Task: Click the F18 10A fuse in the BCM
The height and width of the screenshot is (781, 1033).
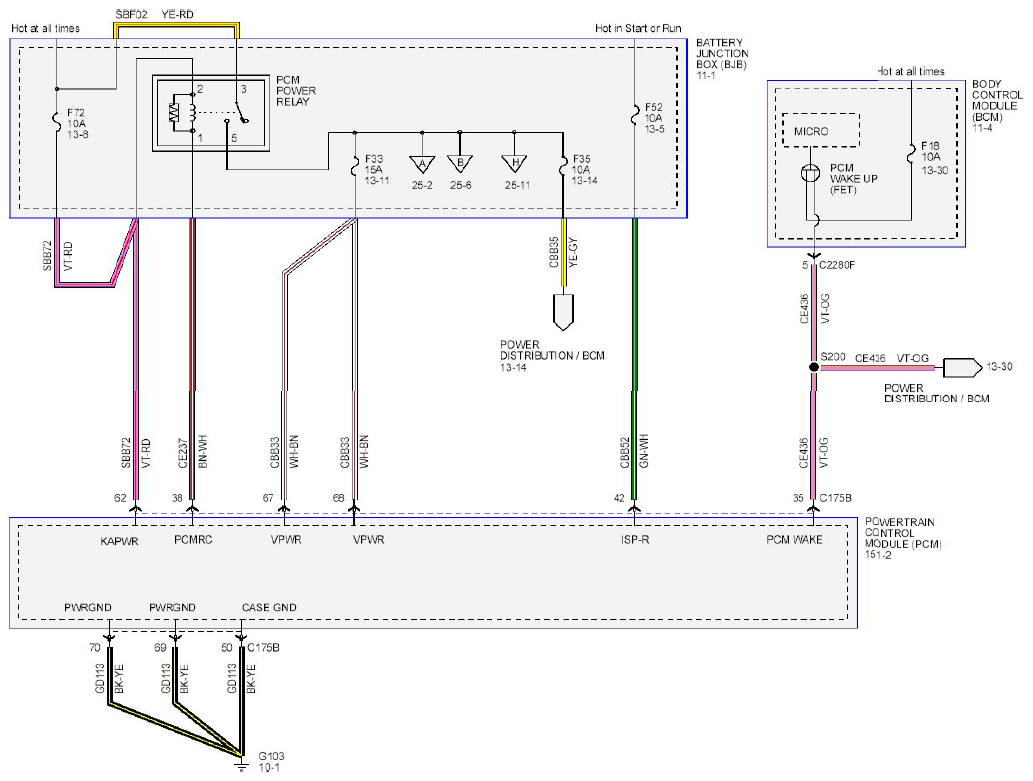Action: coord(911,154)
